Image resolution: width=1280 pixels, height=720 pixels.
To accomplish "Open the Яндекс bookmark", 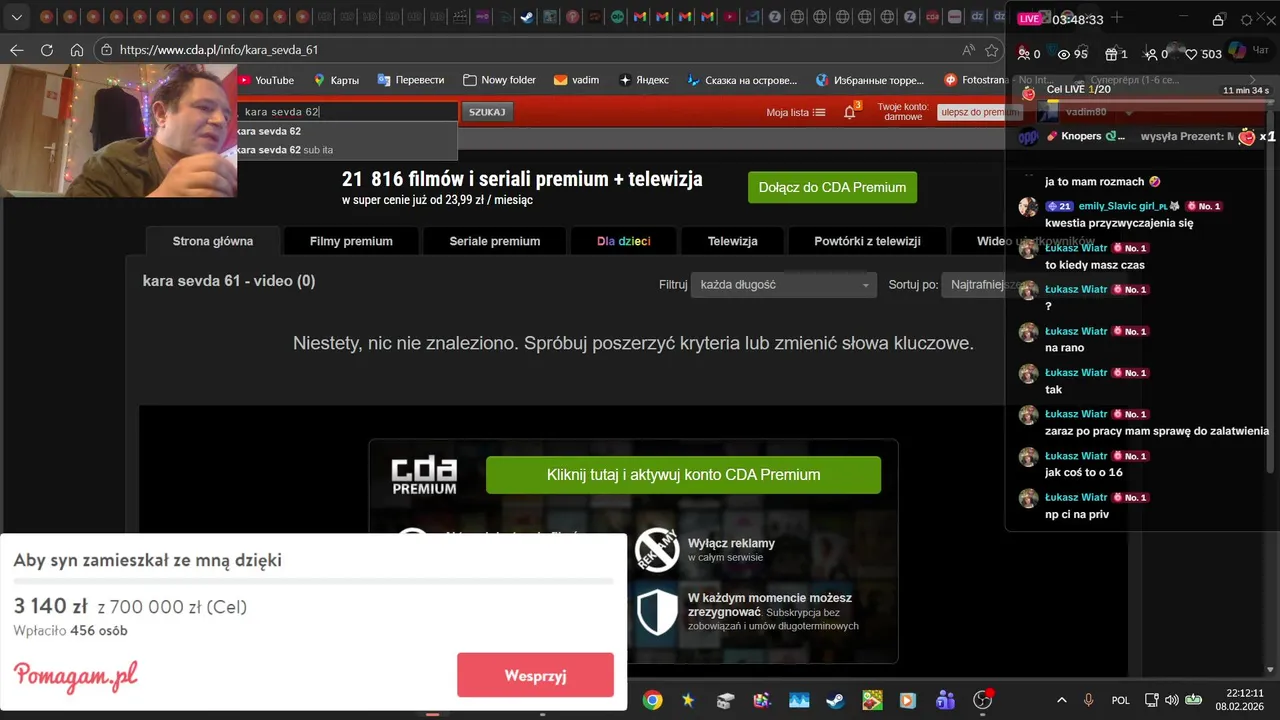I will (644, 80).
